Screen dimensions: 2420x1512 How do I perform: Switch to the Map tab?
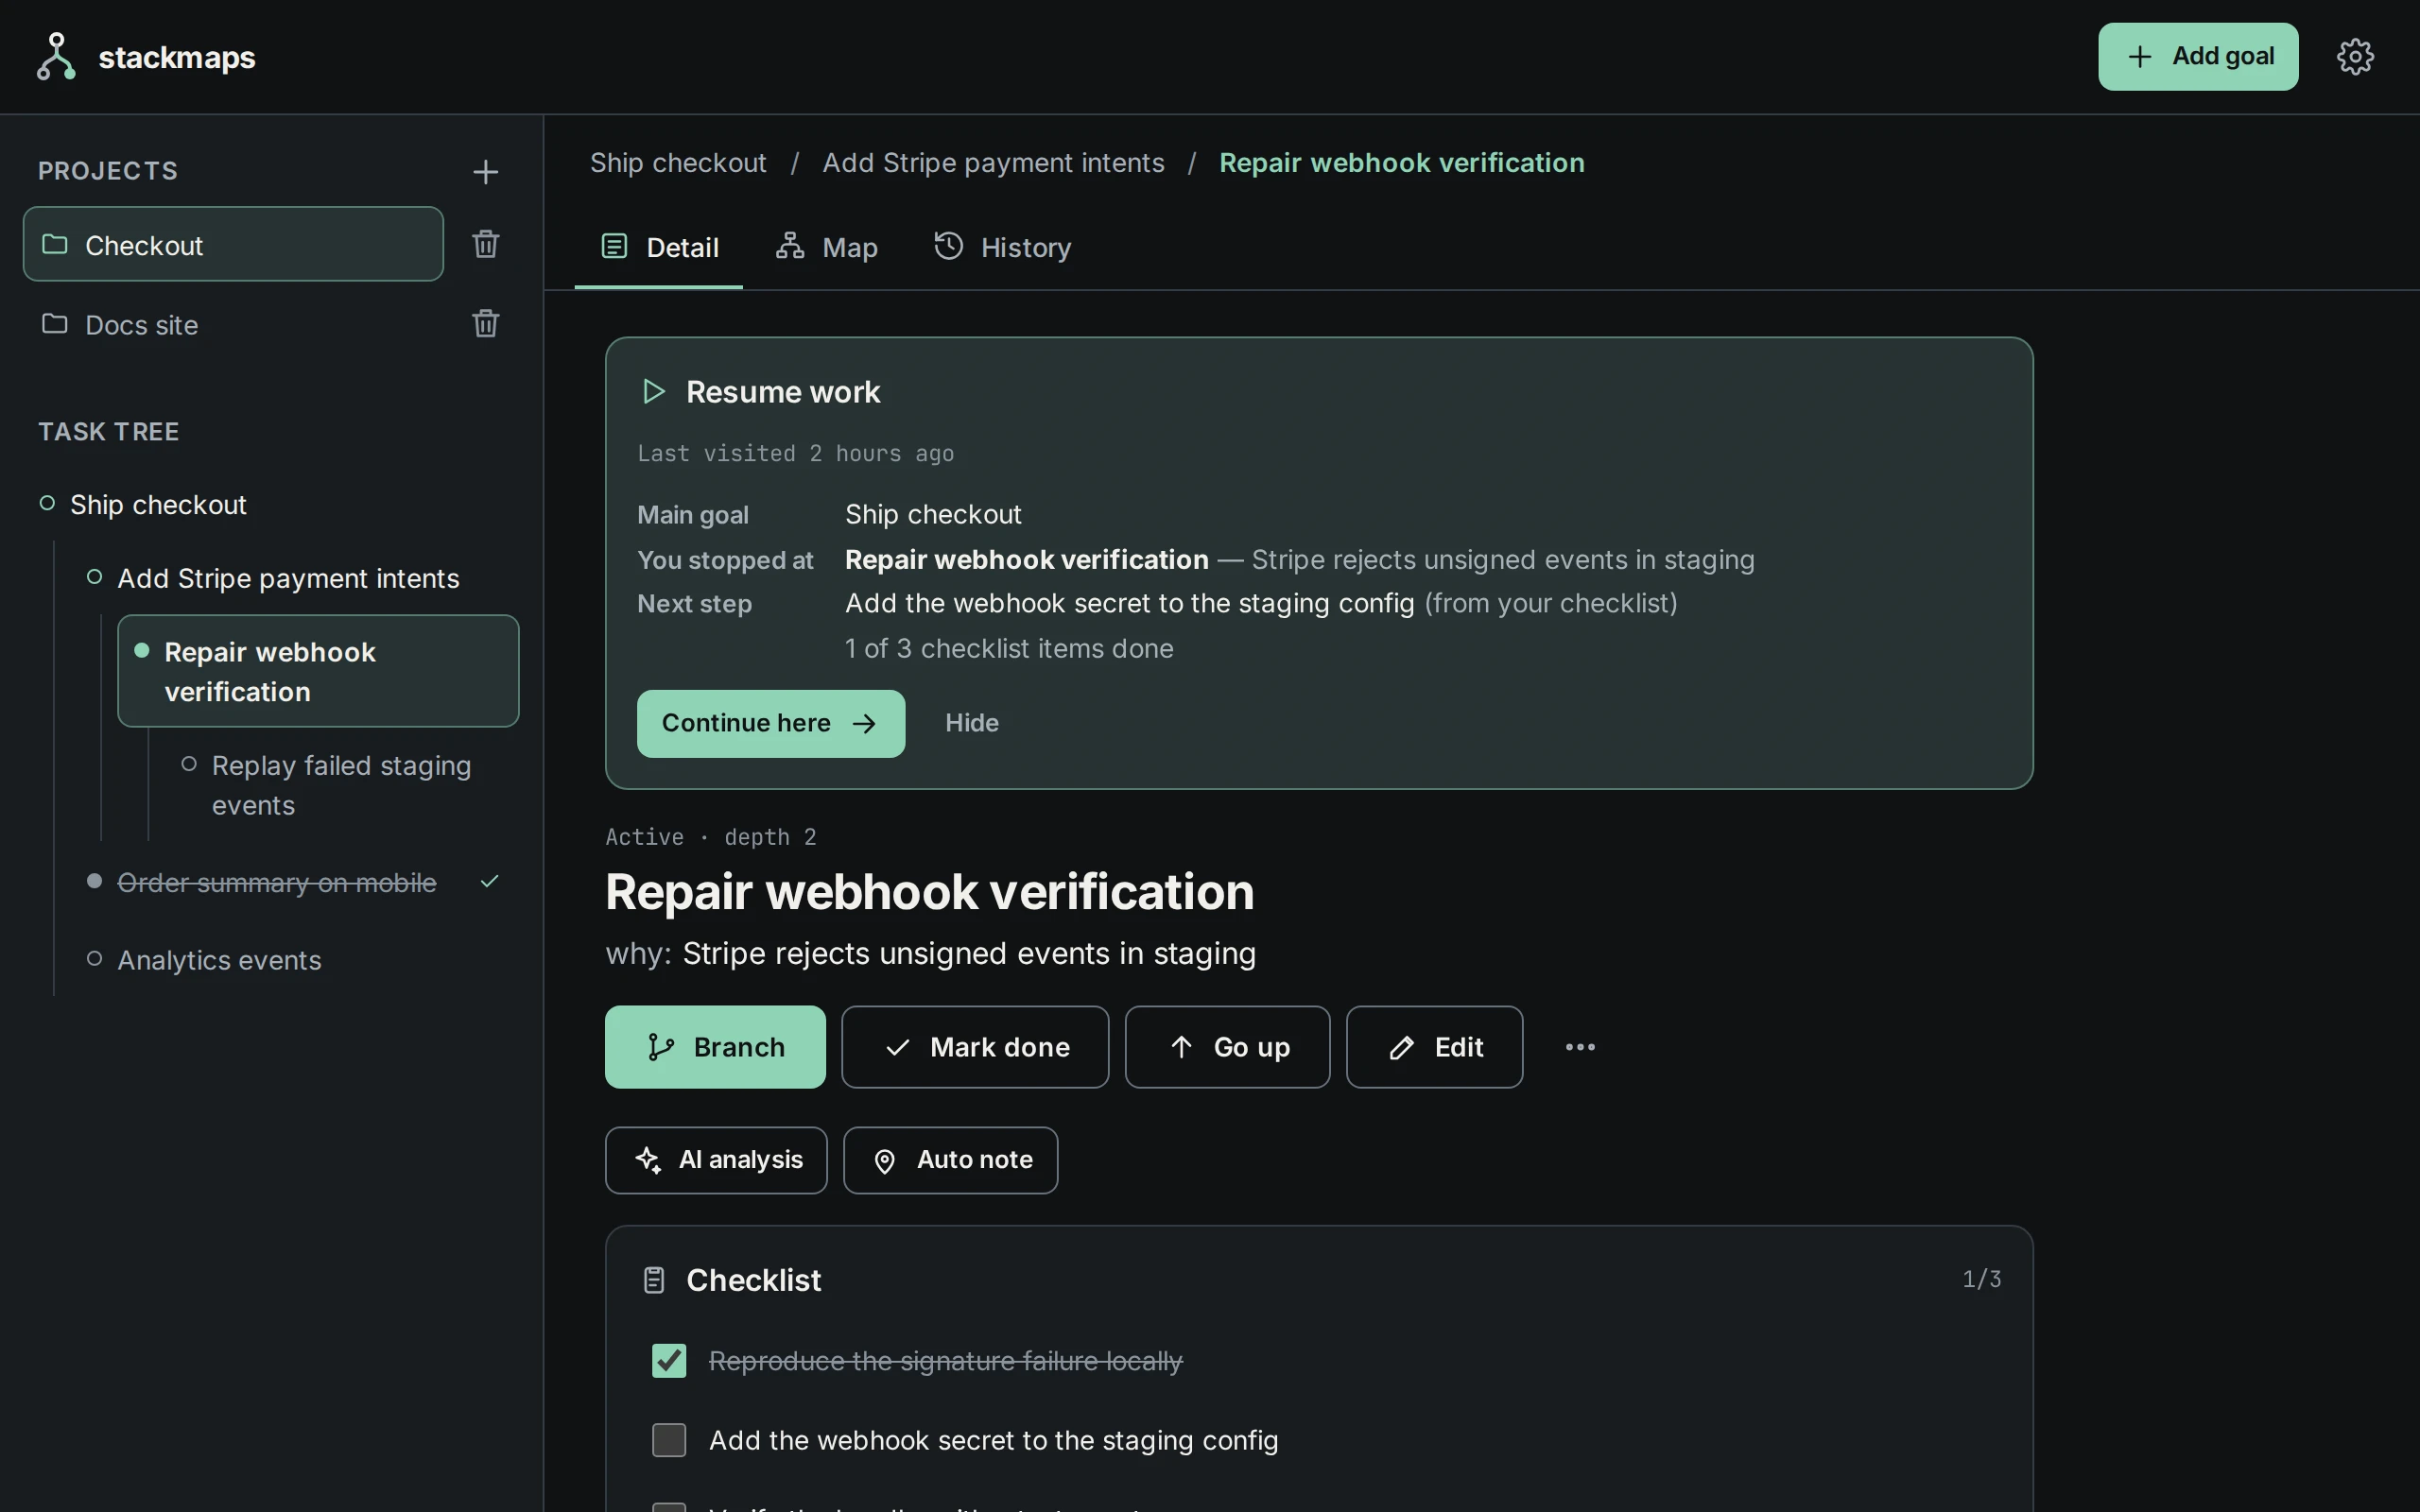coord(827,247)
